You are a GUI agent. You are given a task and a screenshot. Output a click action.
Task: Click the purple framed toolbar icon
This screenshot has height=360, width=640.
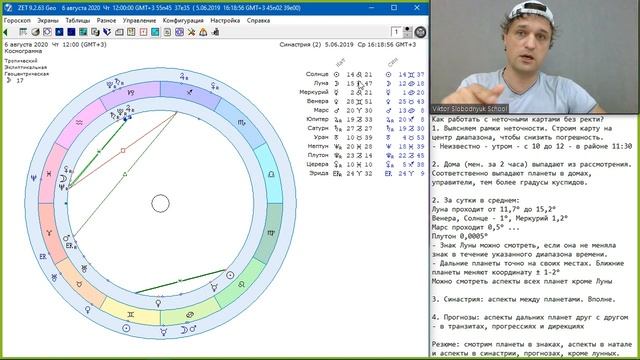pos(179,32)
